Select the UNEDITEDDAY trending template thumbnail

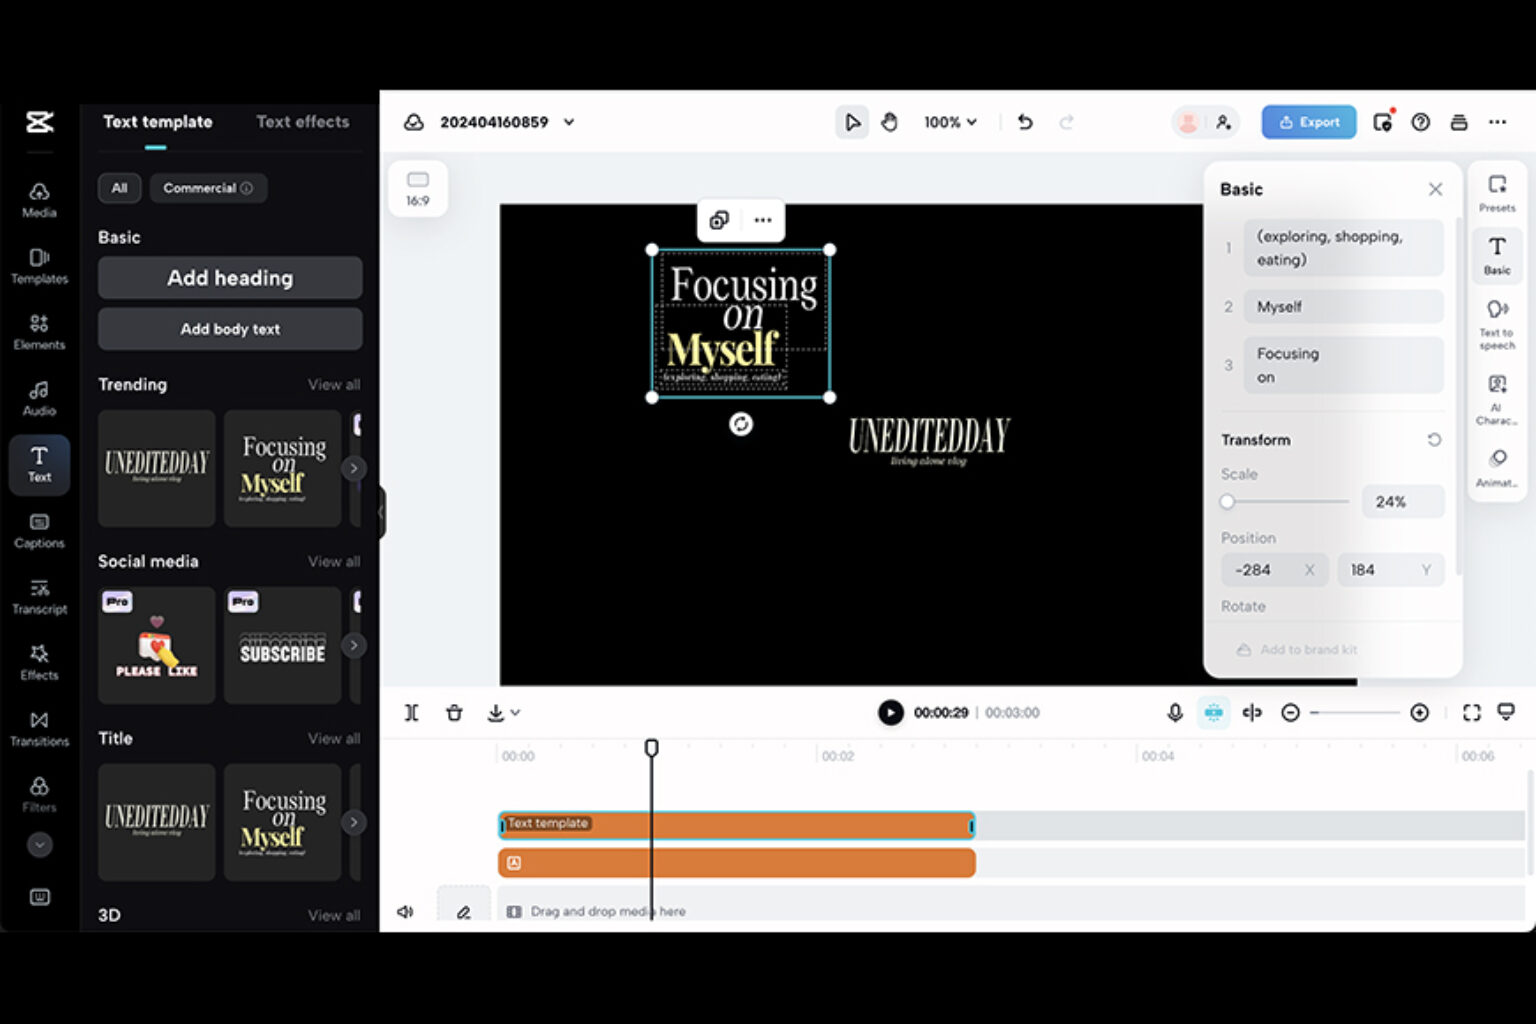pyautogui.click(x=156, y=467)
